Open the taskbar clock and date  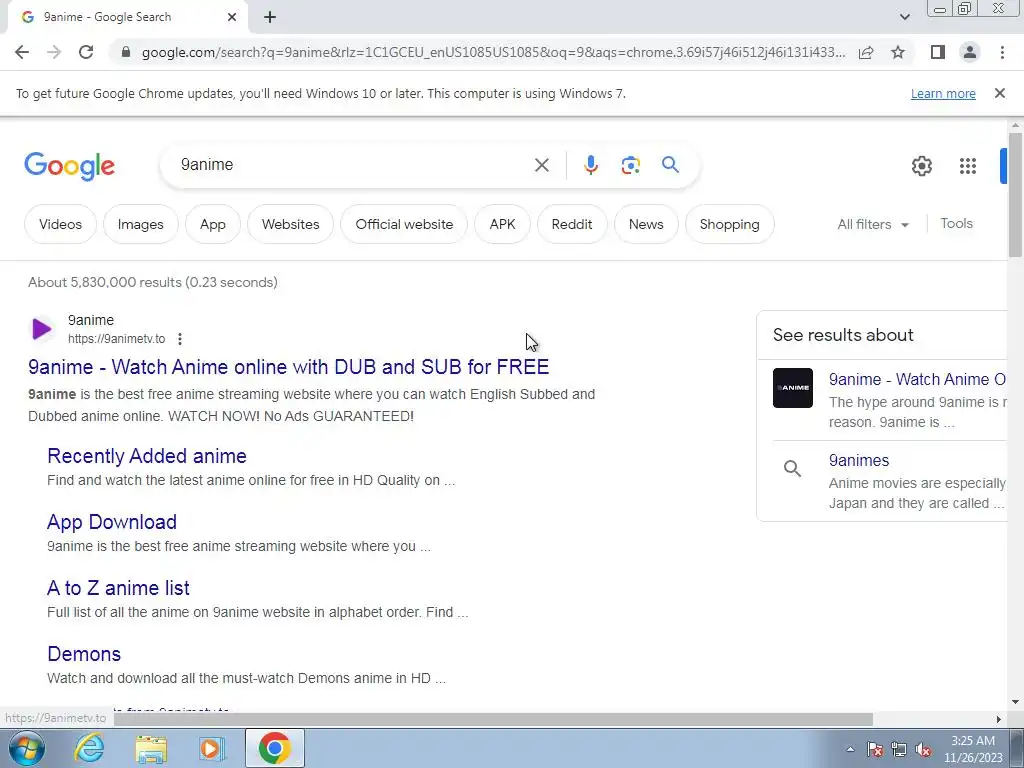973,749
